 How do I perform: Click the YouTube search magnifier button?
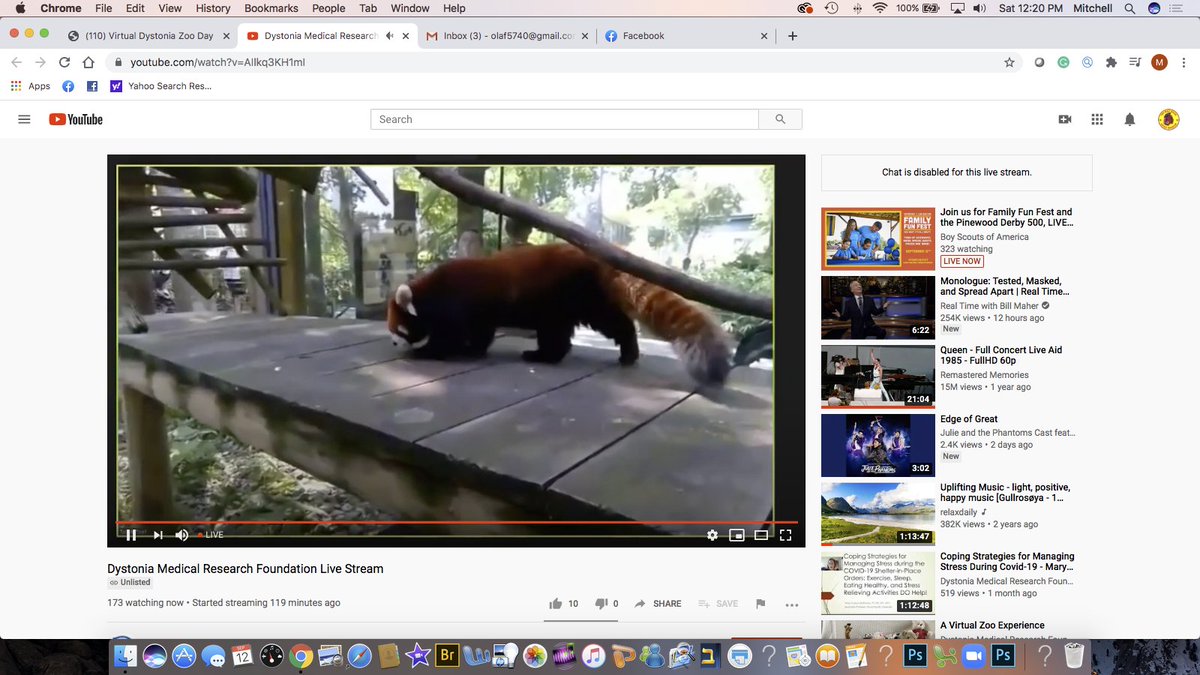pyautogui.click(x=780, y=119)
